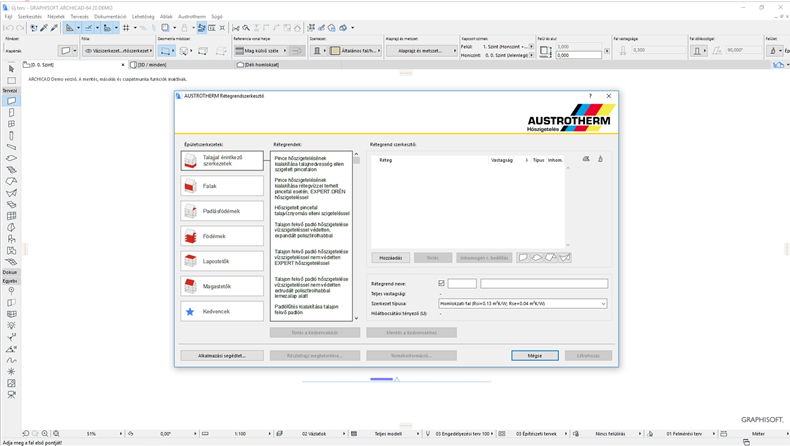790x446 pixels.
Task: Toggle the checkbox next to Rétegrend neve
Action: 441,283
